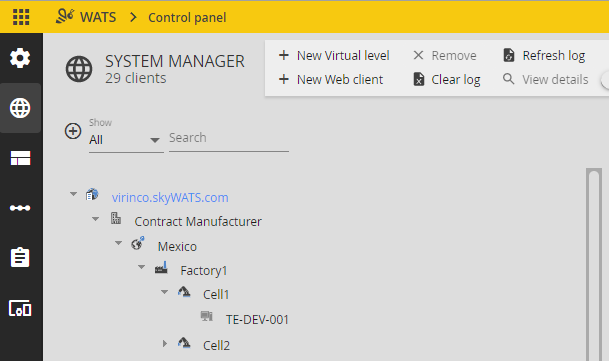Viewport: 609px width, 361px height.
Task: Collapse the Factory1 tree node
Action: click(x=141, y=267)
